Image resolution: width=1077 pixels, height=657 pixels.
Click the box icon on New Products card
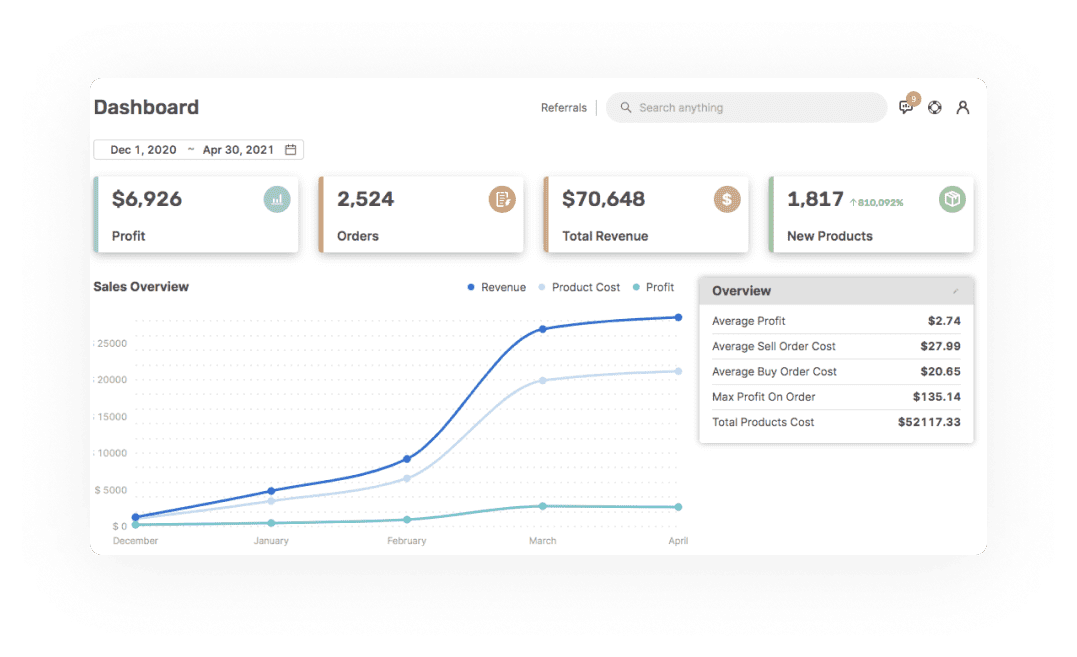(x=952, y=200)
